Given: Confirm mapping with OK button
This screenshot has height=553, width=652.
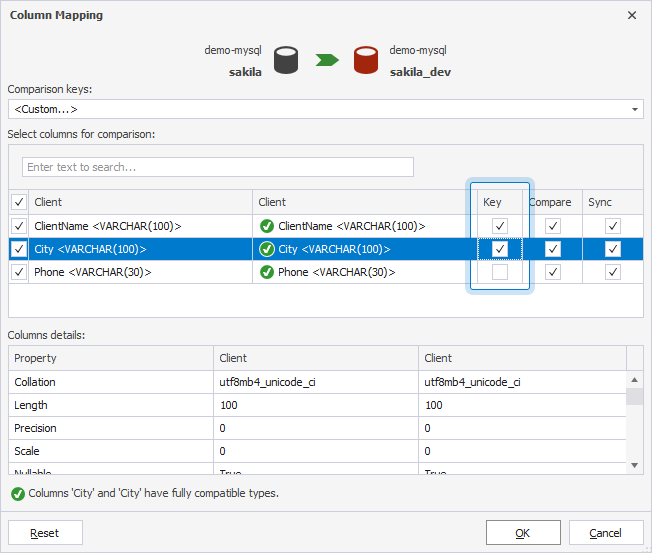Looking at the screenshot, I should (x=523, y=533).
